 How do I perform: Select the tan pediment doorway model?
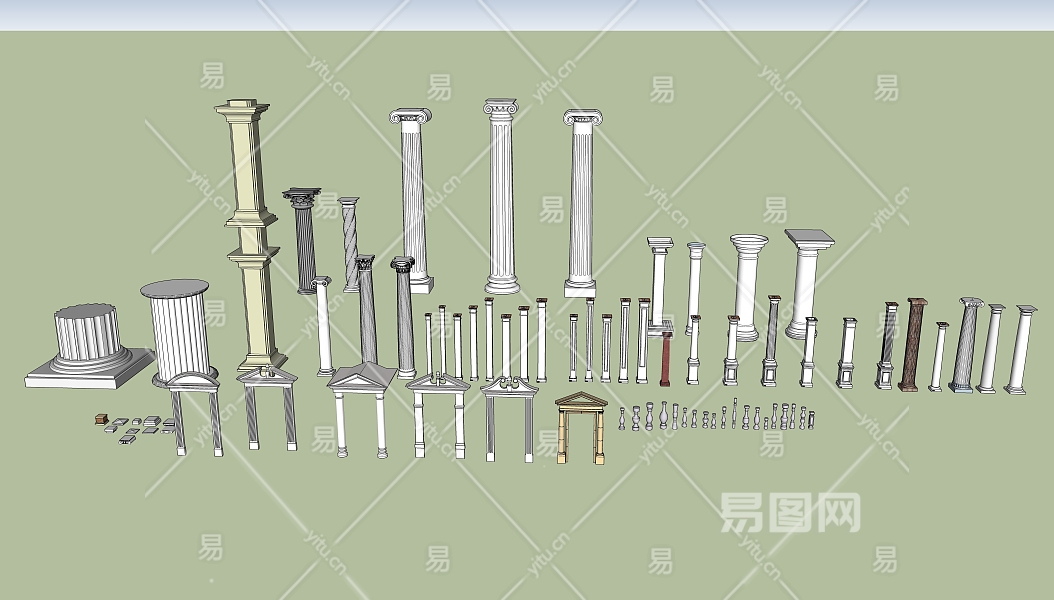(581, 428)
